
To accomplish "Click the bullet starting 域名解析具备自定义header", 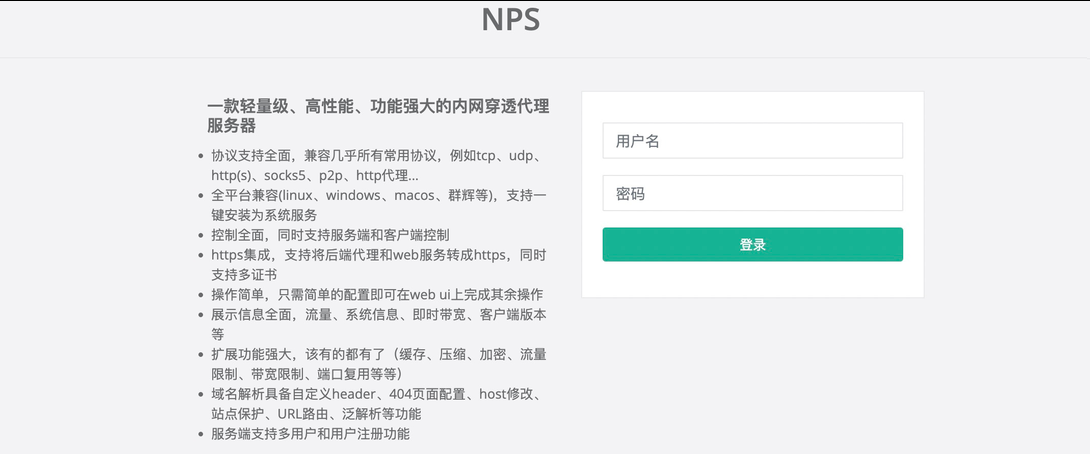I will pos(376,404).
